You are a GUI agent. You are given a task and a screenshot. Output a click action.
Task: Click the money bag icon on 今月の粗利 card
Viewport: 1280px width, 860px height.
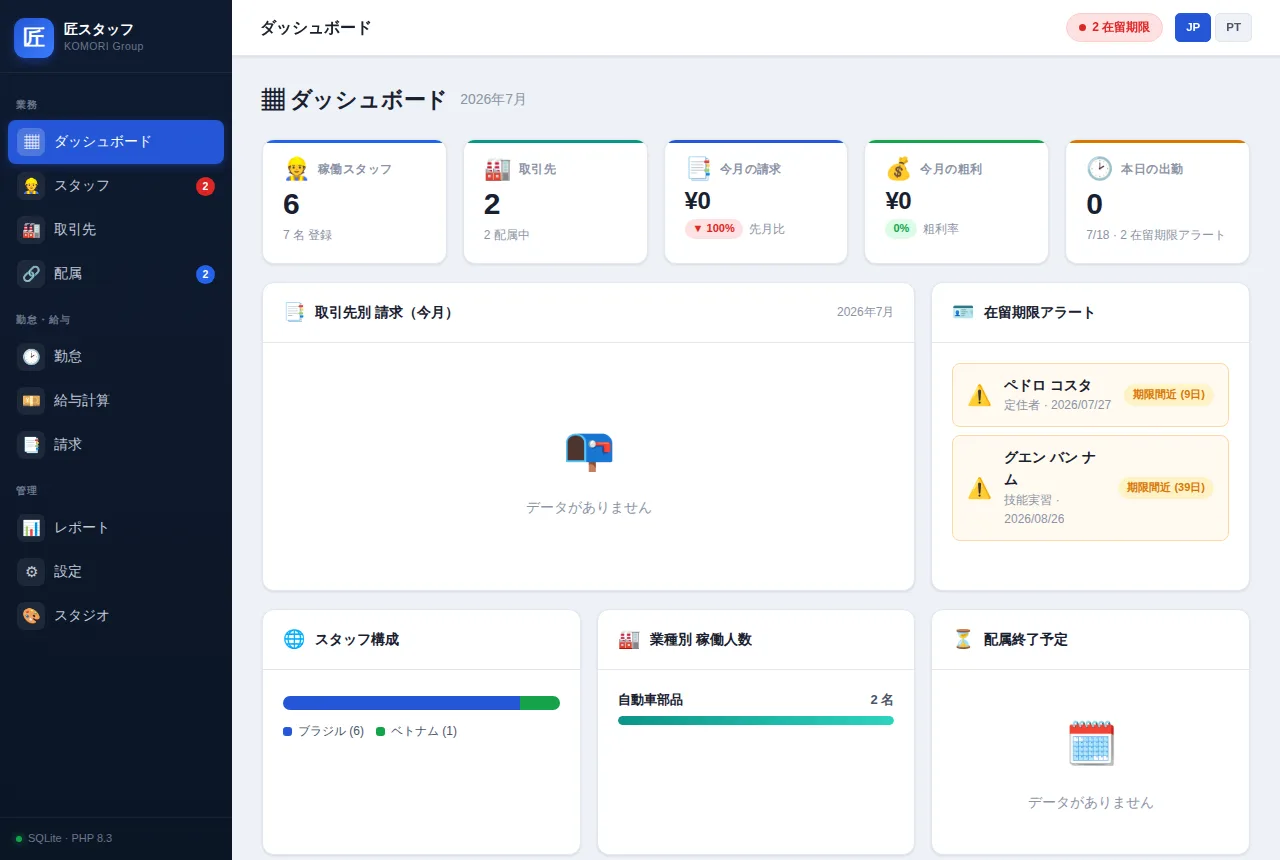[898, 169]
